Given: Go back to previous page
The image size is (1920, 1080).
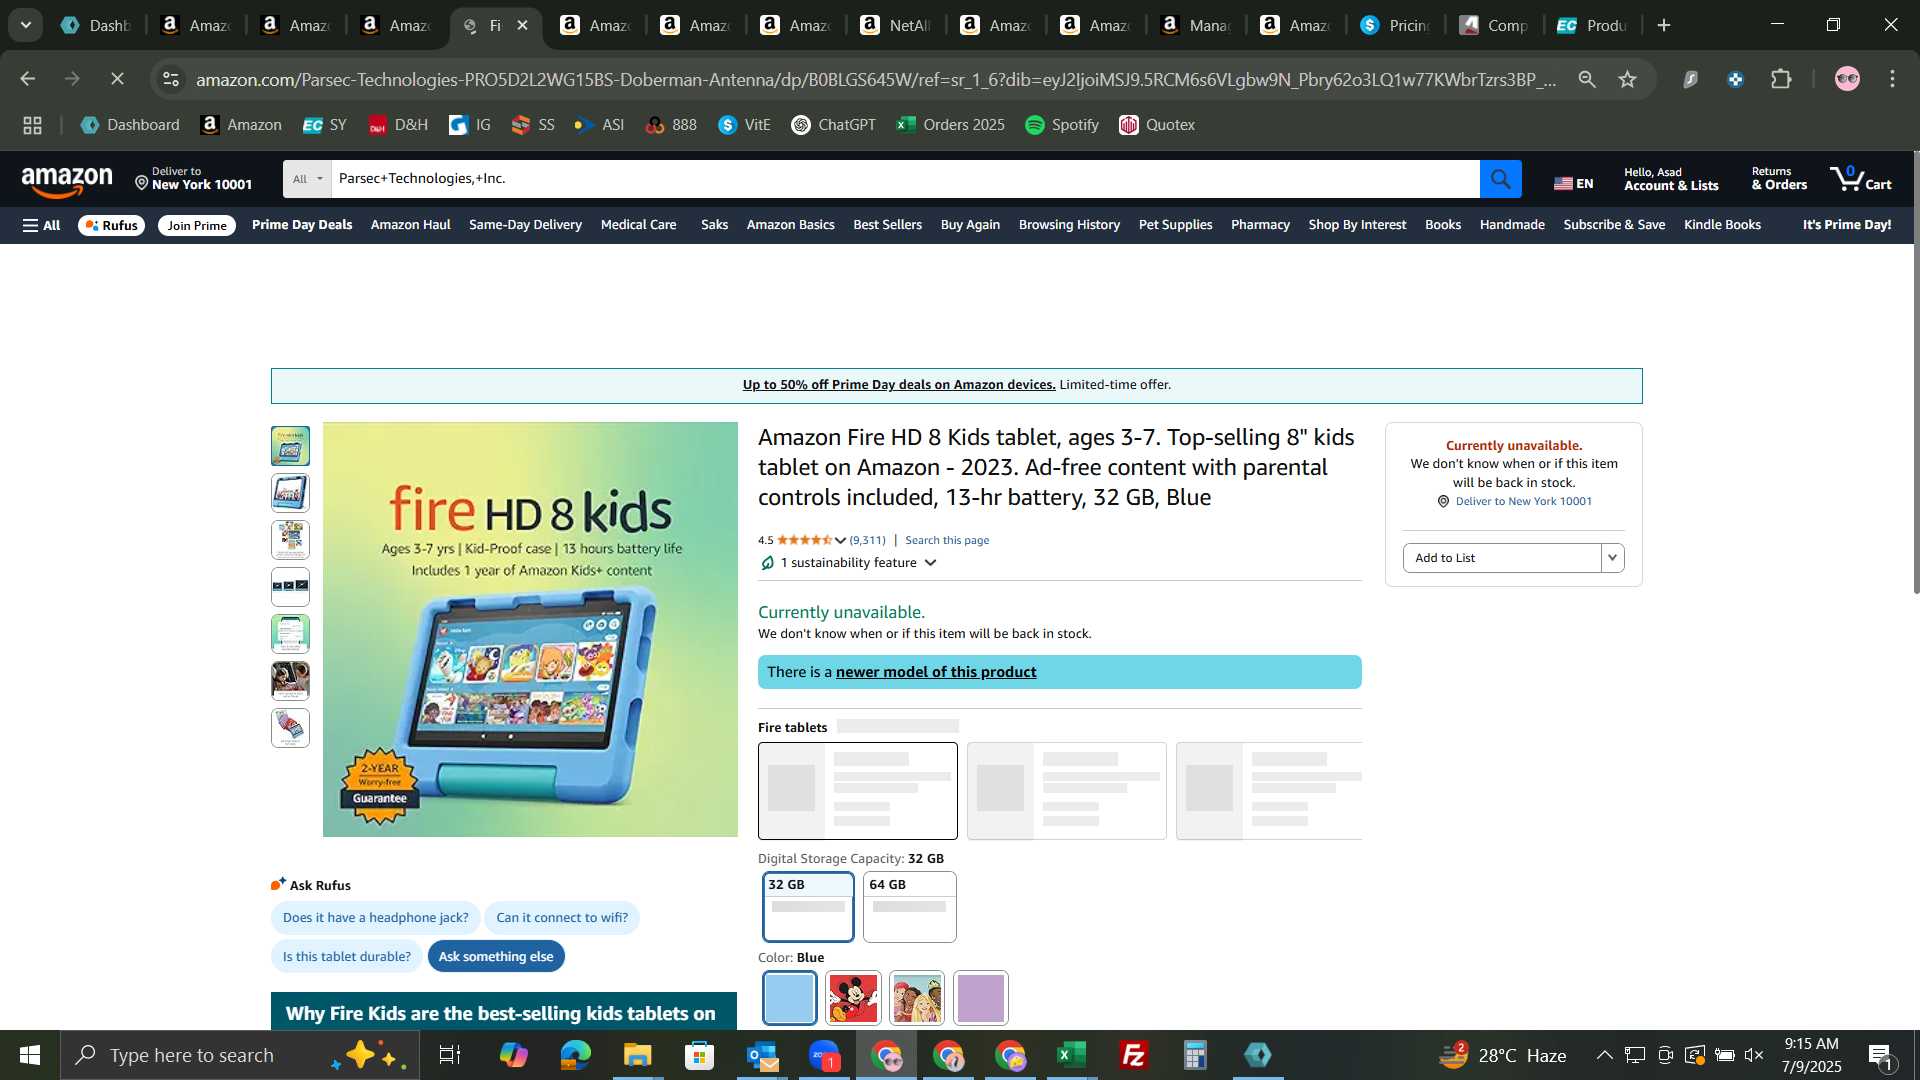Looking at the screenshot, I should click(x=27, y=79).
